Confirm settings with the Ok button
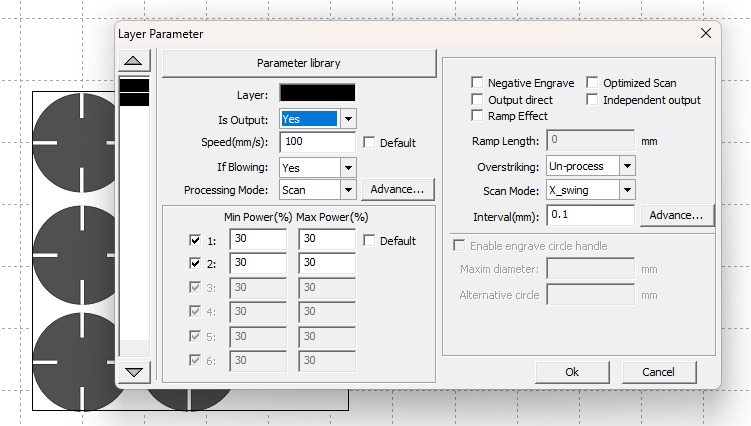The image size is (751, 426). (x=572, y=372)
